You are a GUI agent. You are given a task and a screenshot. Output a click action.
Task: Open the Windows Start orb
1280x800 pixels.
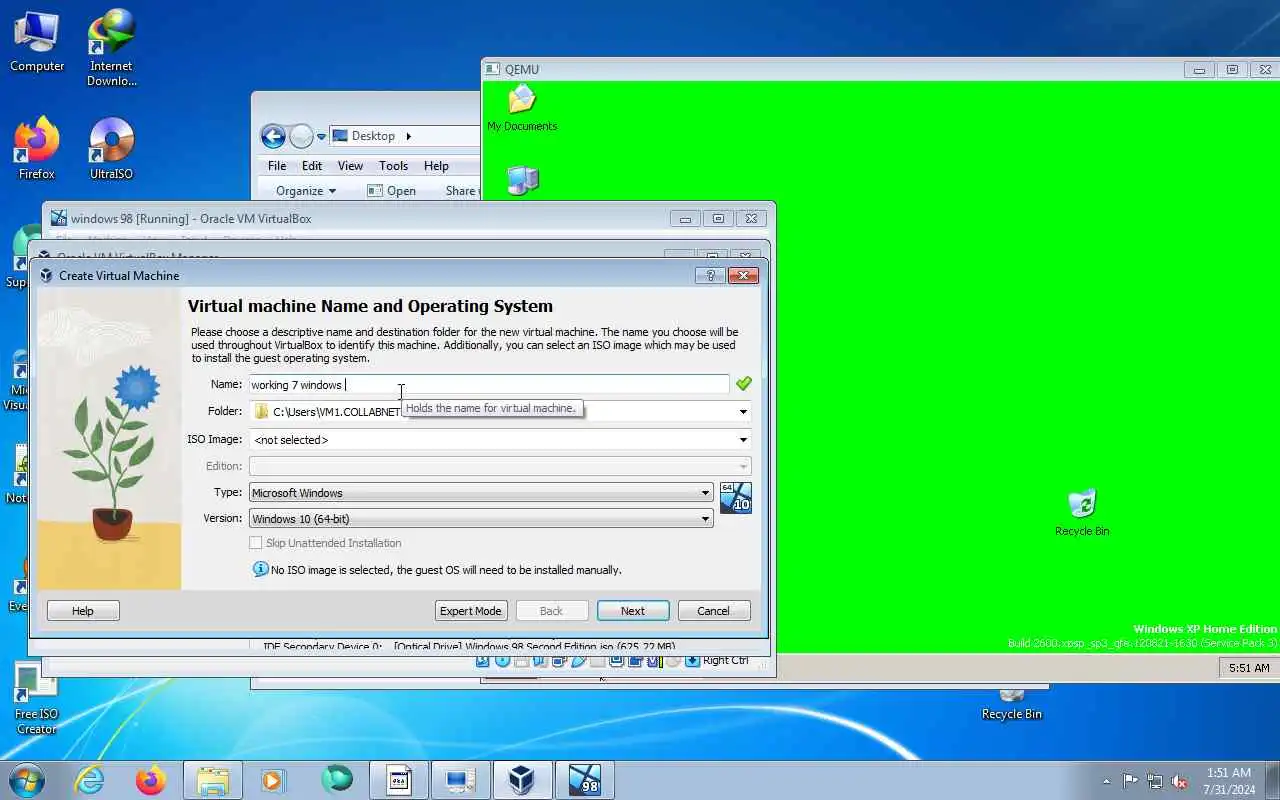27,780
